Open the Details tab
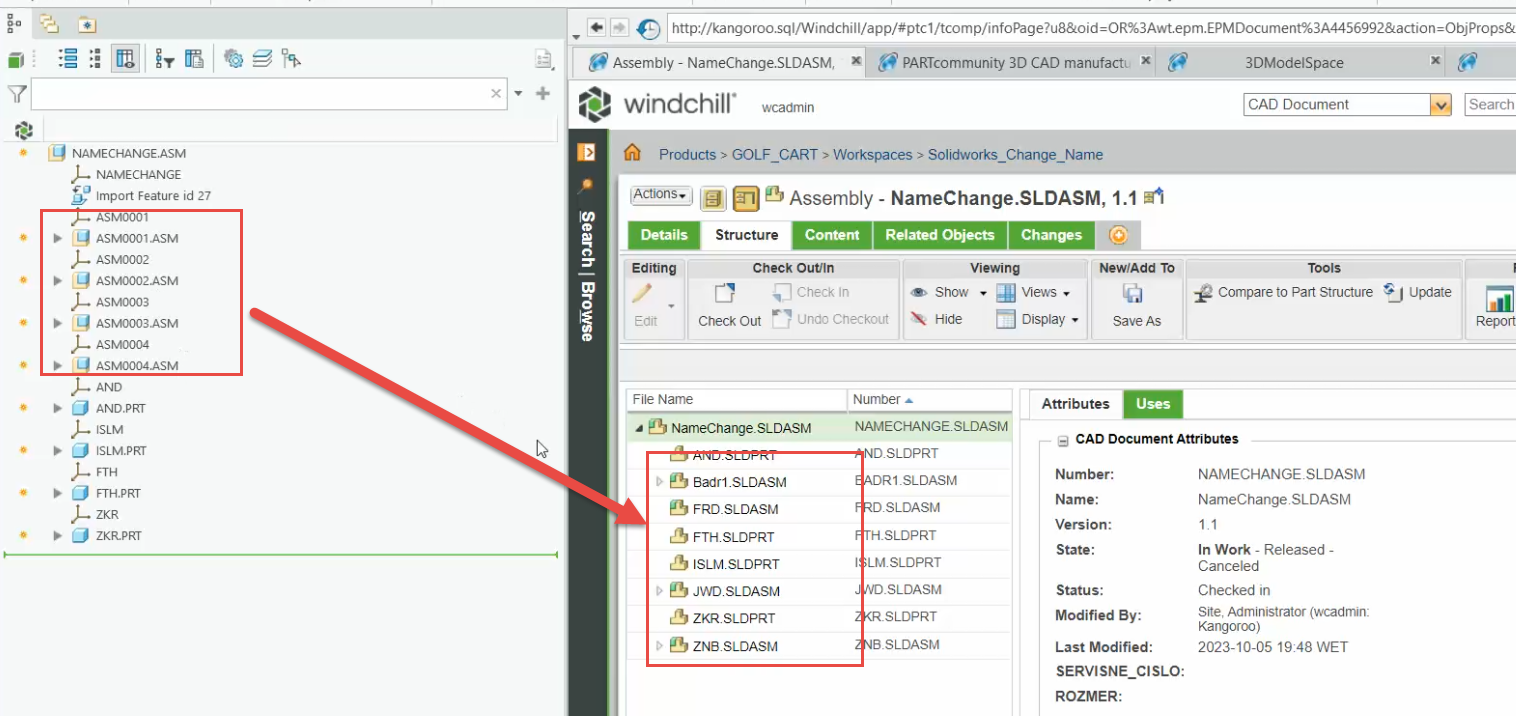Image resolution: width=1516 pixels, height=716 pixels. (664, 235)
